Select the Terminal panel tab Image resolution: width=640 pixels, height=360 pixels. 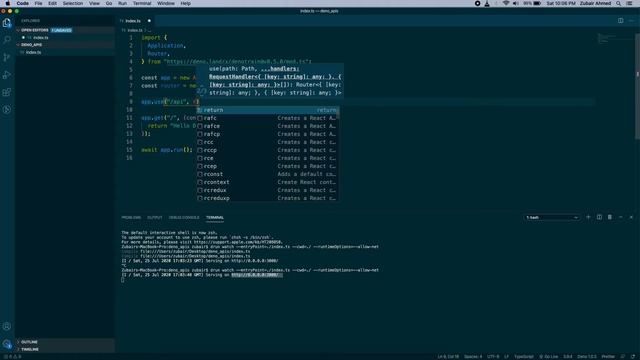[x=215, y=218]
